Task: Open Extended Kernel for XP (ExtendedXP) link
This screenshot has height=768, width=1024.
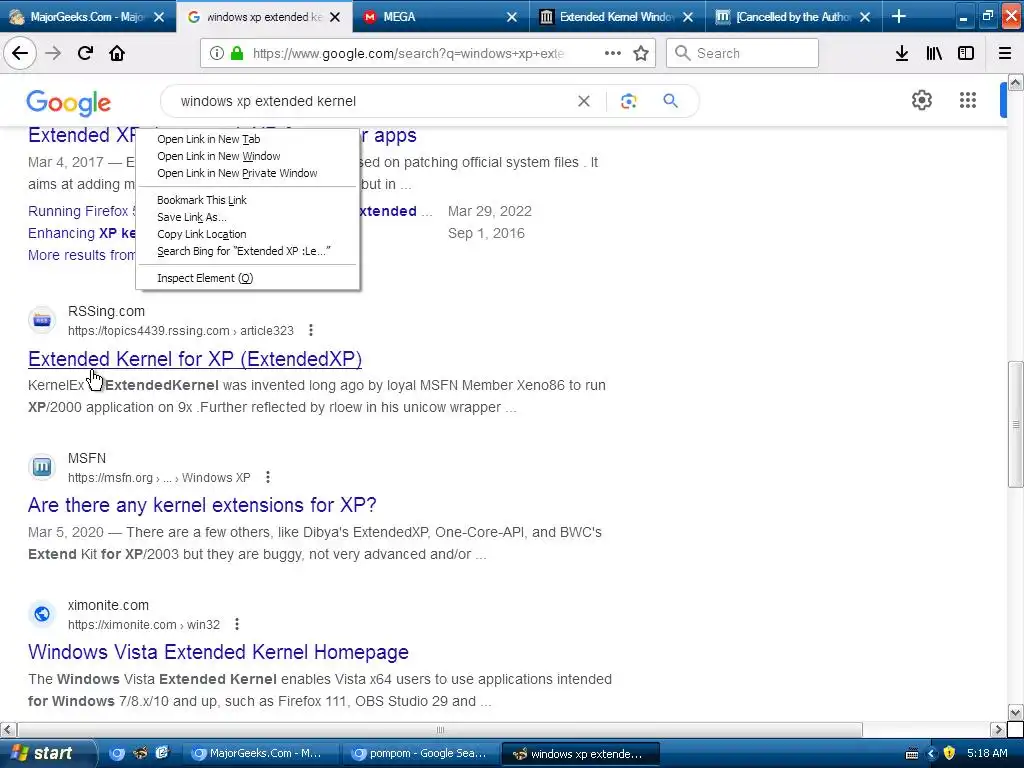Action: tap(195, 359)
